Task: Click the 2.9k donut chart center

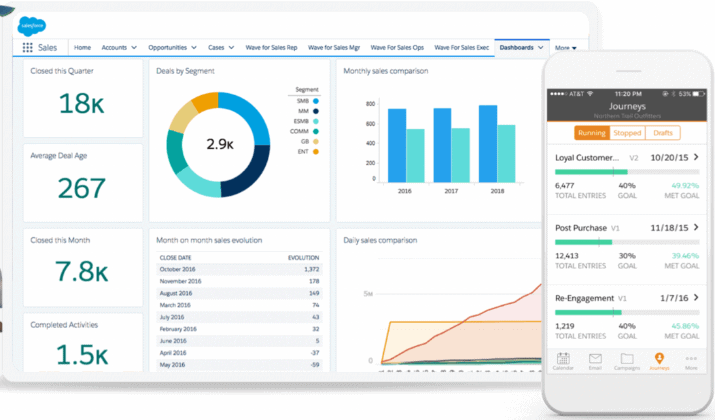Action: [220, 145]
